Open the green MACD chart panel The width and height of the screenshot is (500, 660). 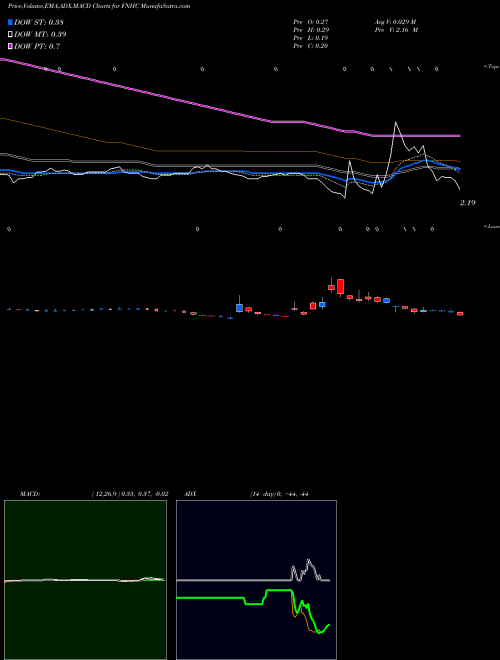(85, 580)
